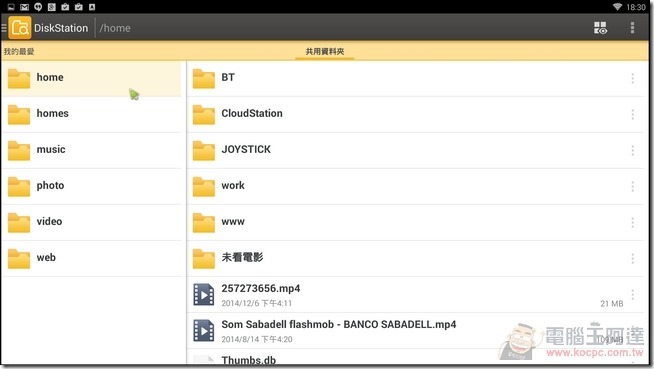This screenshot has width=654, height=369.
Task: Open the video folder icon
Action: click(x=19, y=223)
